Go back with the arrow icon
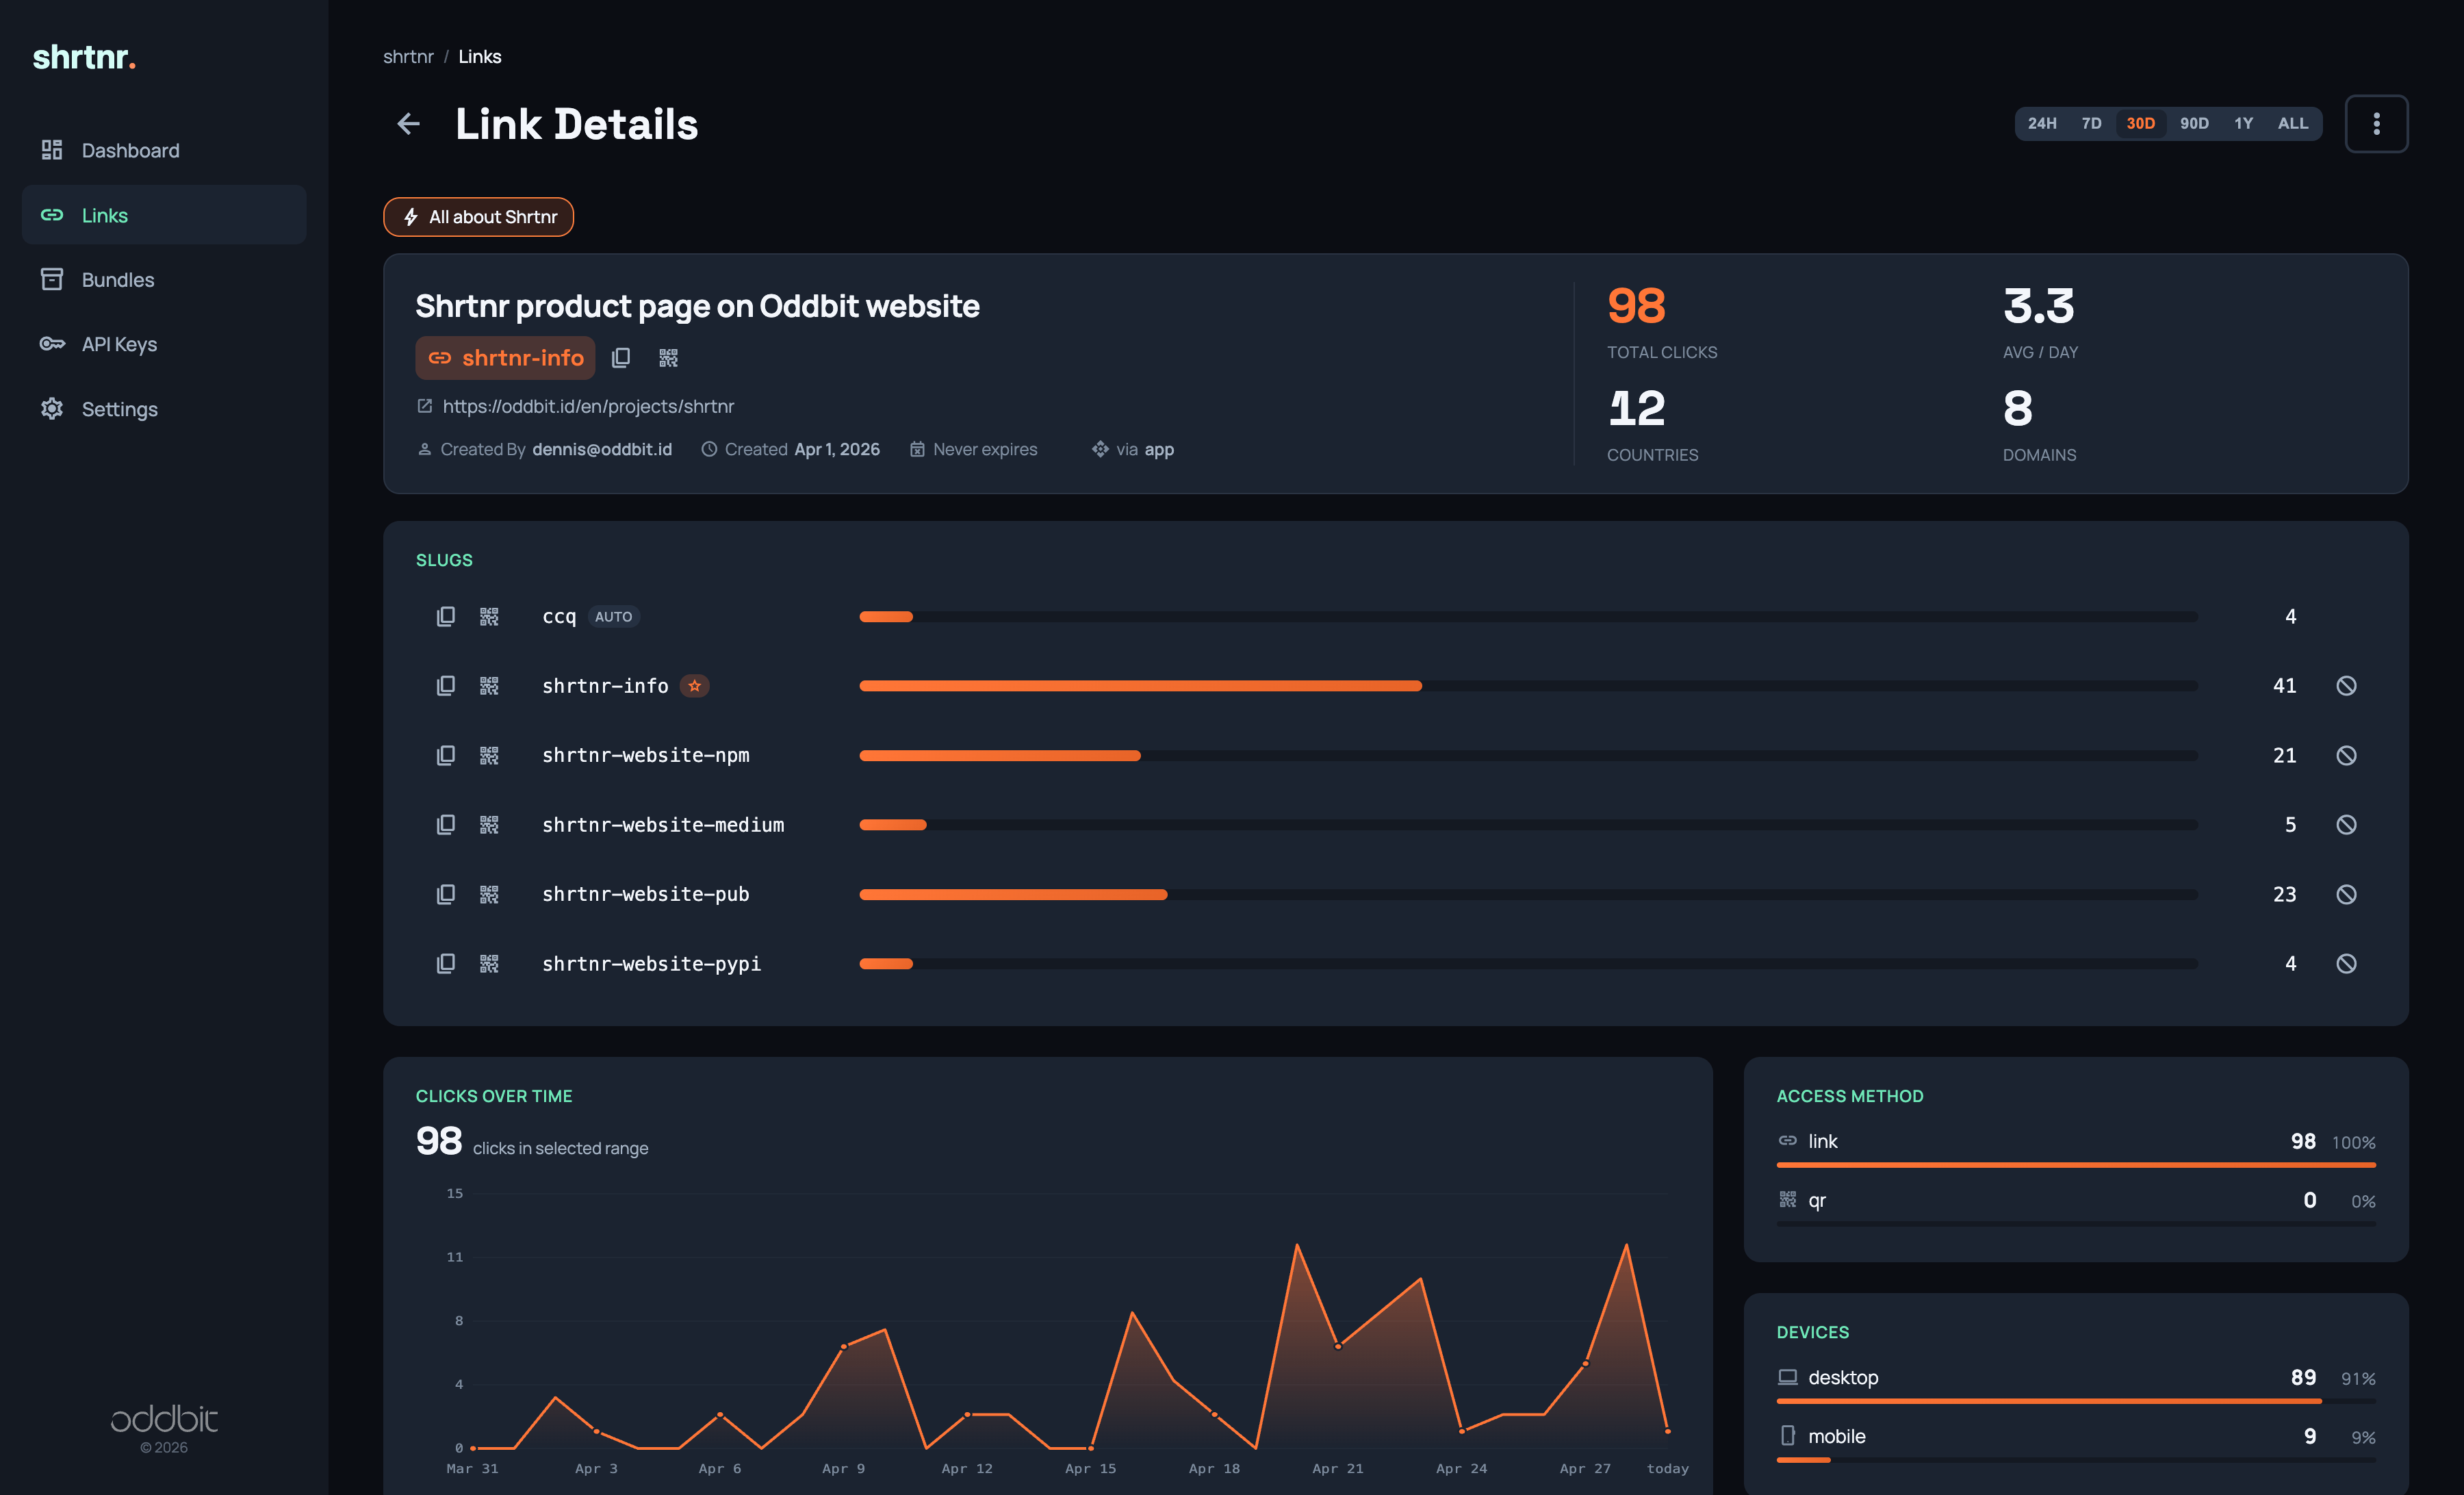This screenshot has height=1495, width=2464. point(408,124)
